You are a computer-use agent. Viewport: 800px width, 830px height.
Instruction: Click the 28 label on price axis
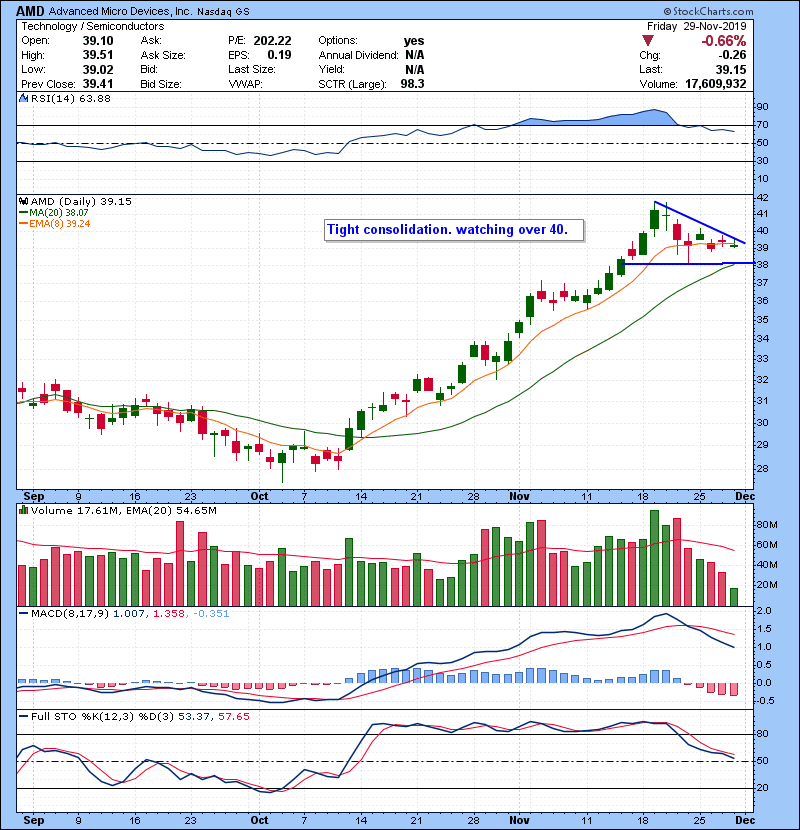[x=762, y=468]
